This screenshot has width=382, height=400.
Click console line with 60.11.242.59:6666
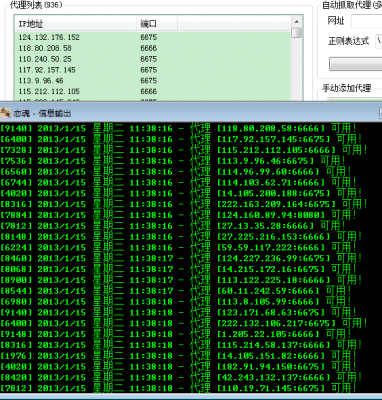176,291
